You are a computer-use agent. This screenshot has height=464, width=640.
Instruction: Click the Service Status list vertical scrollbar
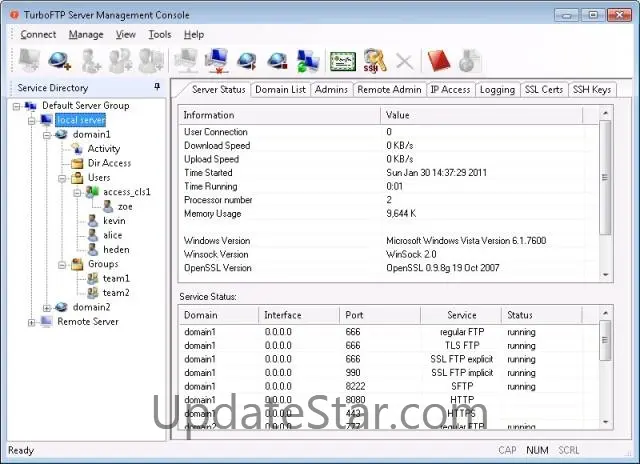(605, 370)
